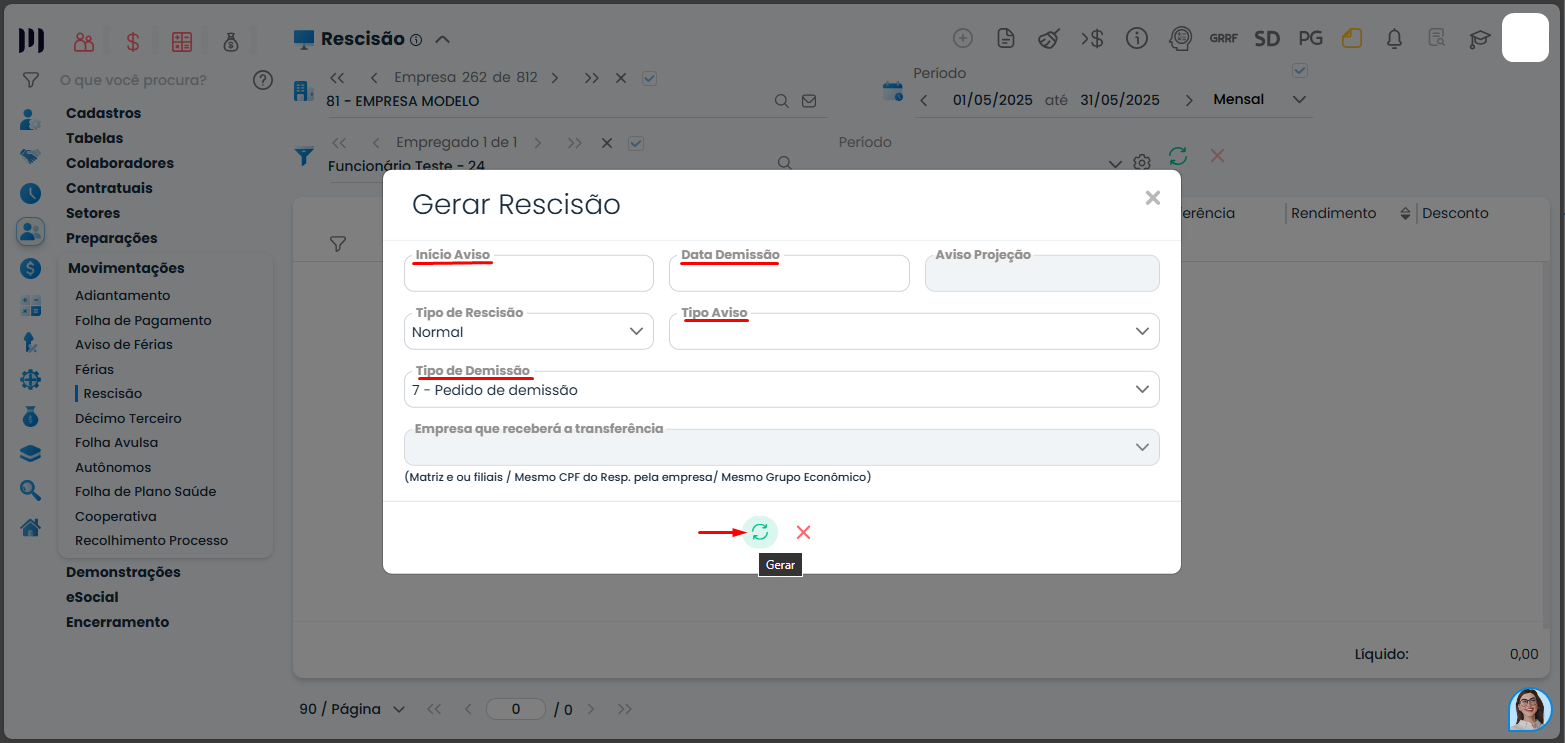Click the PG toolbar icon
1565x743 pixels.
(1310, 39)
